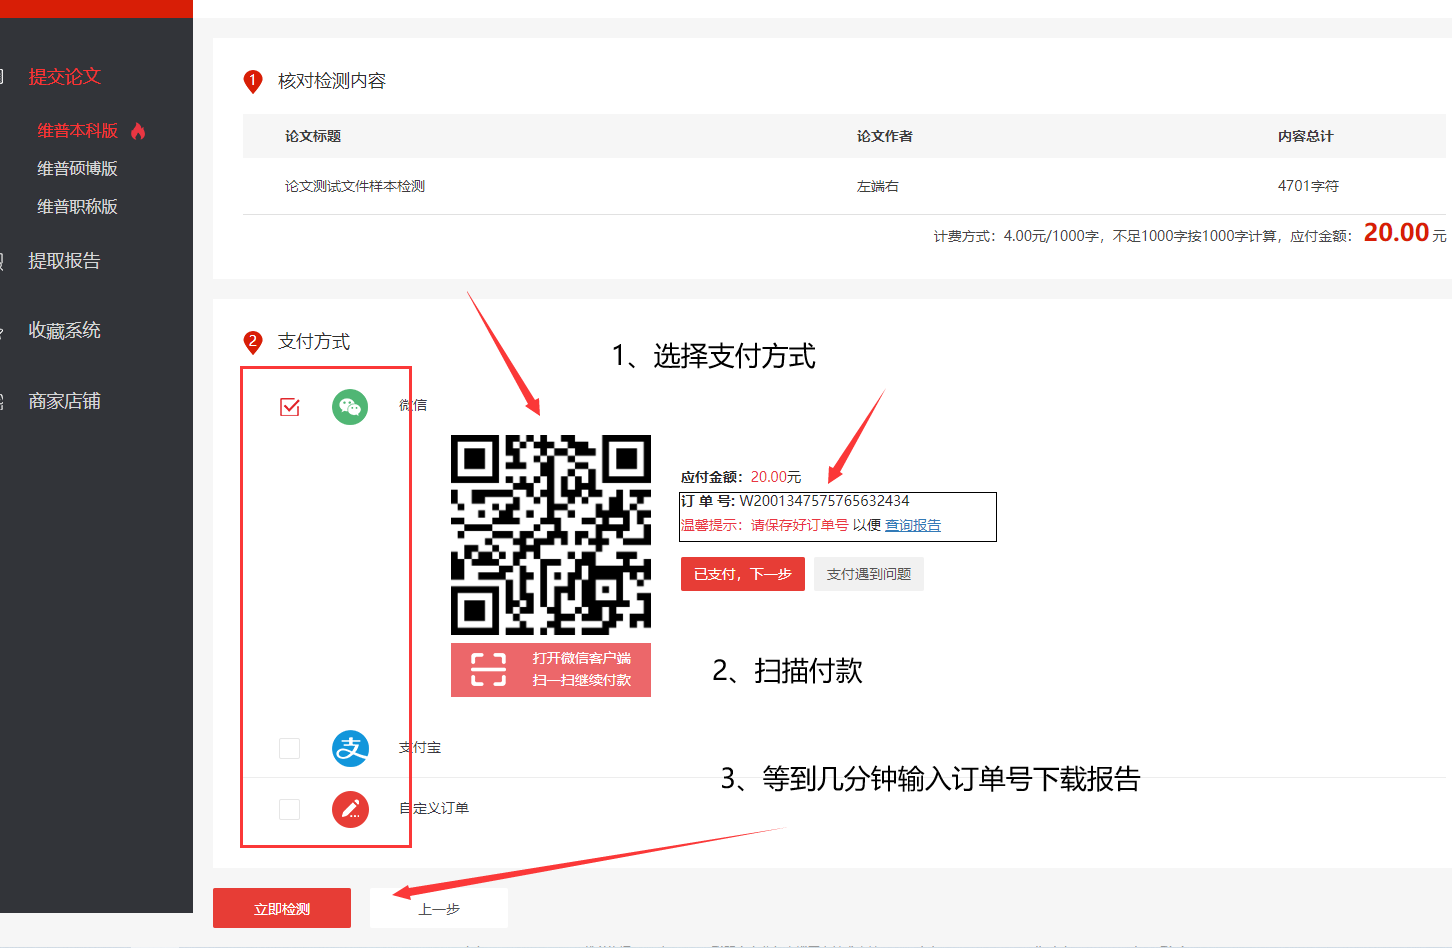Click the author name 左端右
This screenshot has width=1452, height=948.
878,186
